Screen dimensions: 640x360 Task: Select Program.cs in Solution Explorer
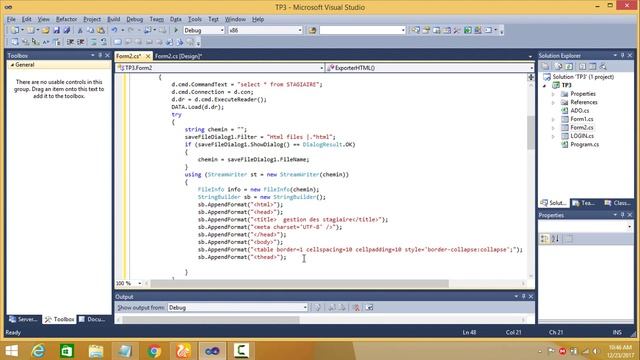(x=584, y=144)
